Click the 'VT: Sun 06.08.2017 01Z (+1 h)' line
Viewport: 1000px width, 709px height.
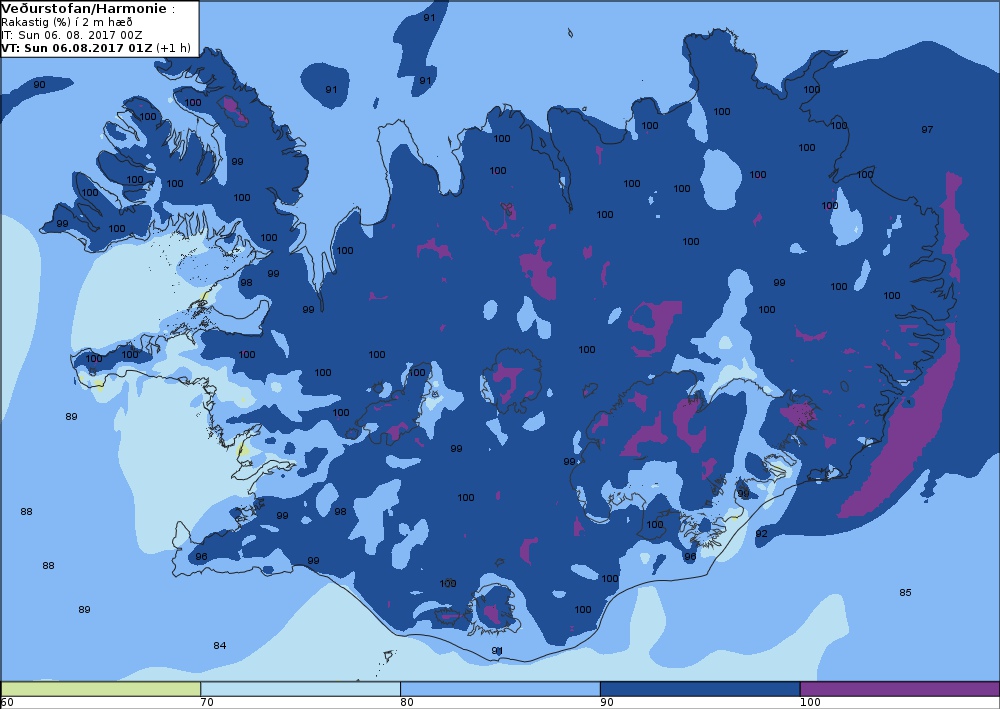point(96,48)
